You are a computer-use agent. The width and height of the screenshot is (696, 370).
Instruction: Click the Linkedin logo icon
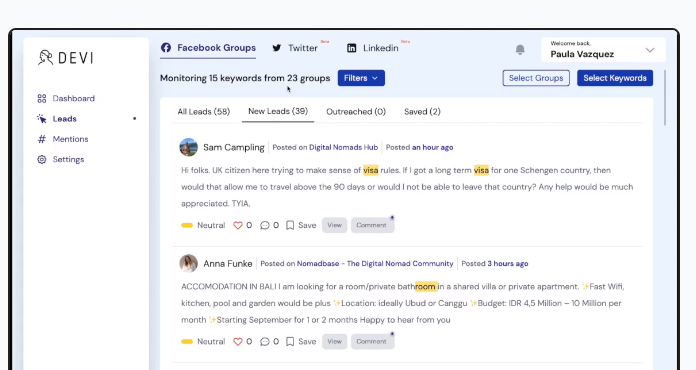tap(352, 48)
